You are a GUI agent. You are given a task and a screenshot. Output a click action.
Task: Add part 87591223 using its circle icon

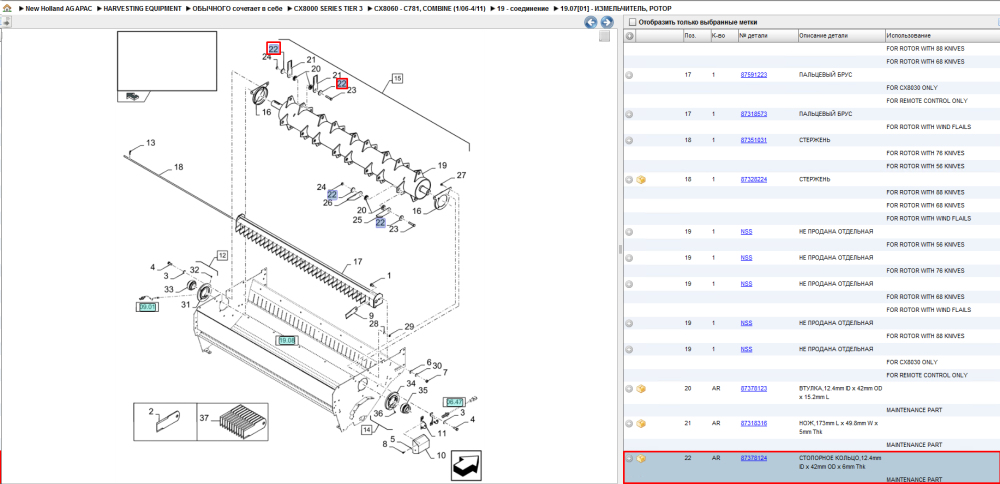(x=629, y=75)
